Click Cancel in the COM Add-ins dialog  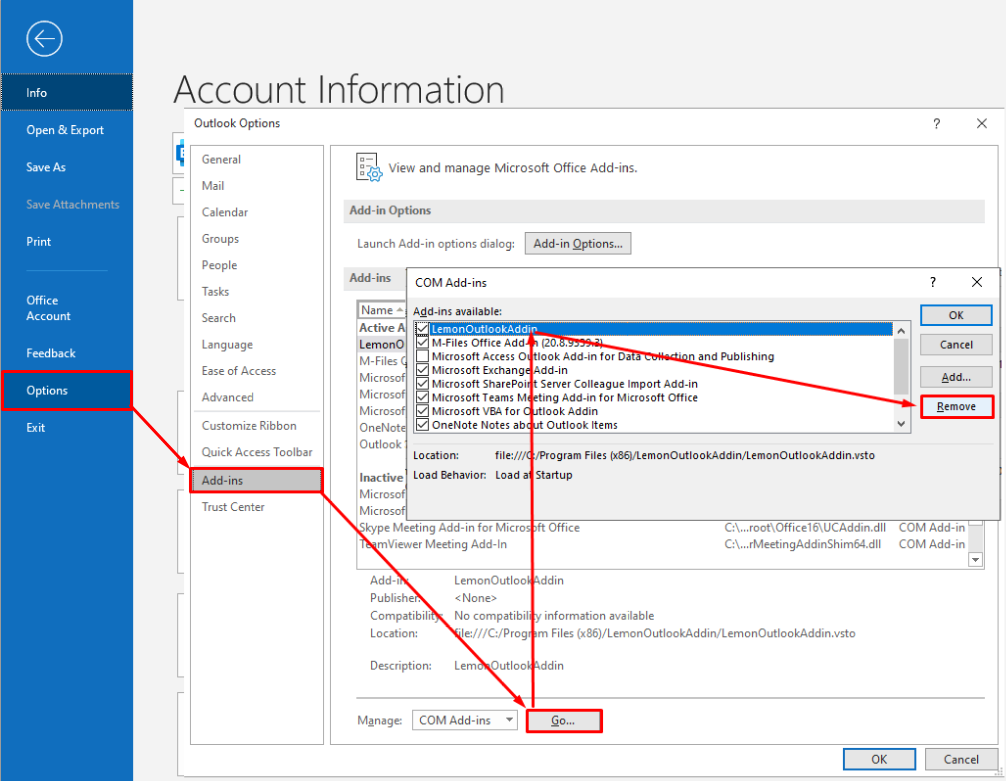tap(956, 345)
